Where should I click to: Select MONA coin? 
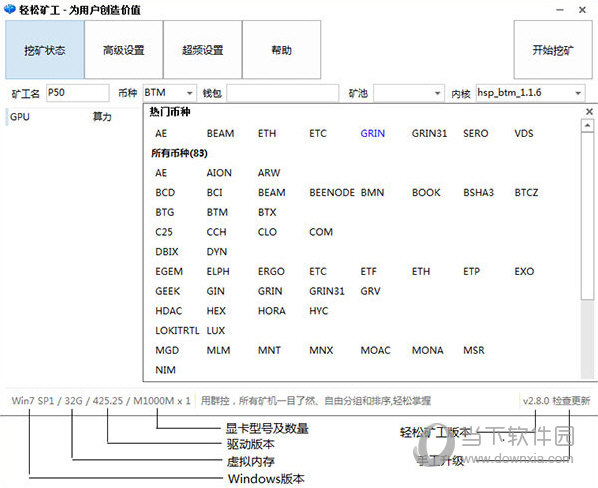(428, 350)
